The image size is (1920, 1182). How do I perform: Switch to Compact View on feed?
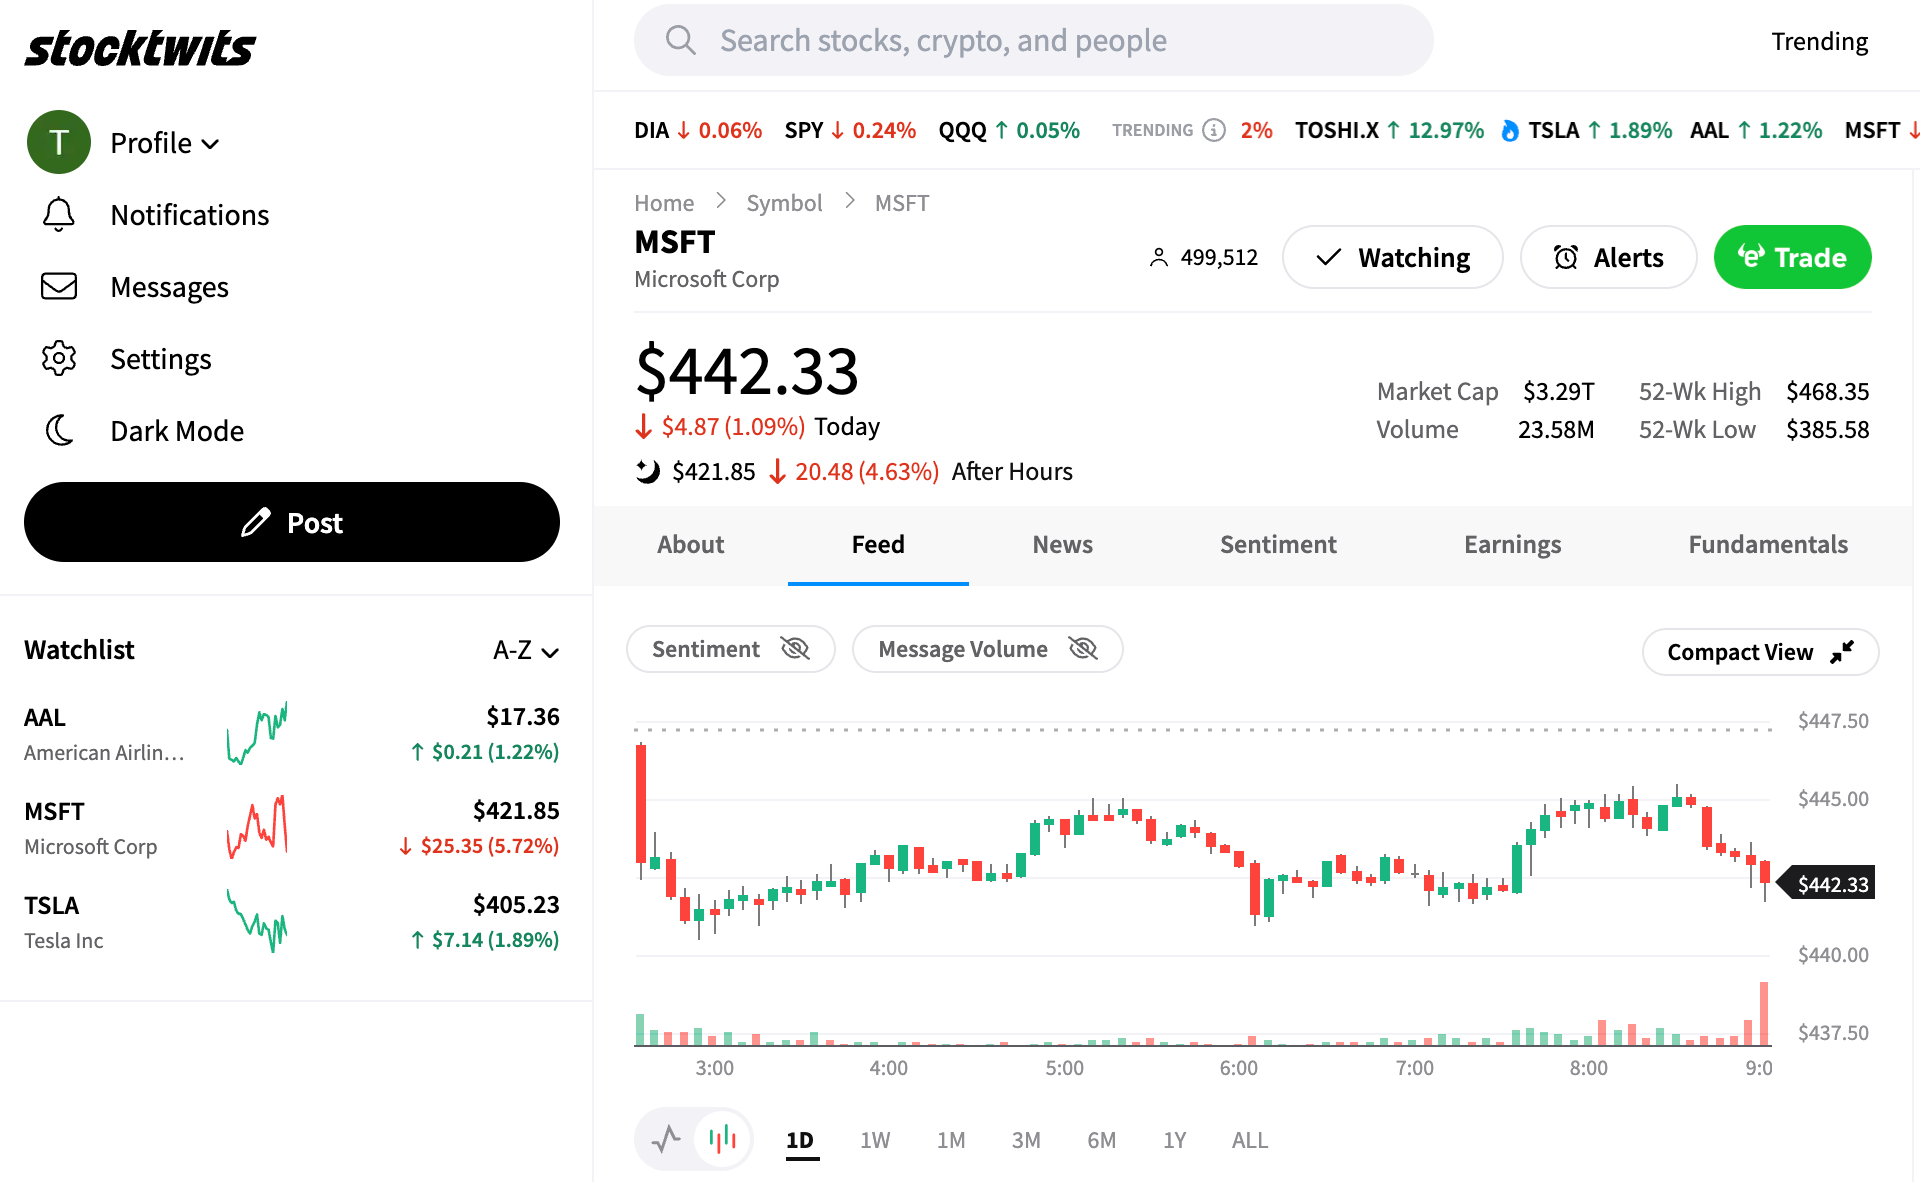pyautogui.click(x=1760, y=650)
